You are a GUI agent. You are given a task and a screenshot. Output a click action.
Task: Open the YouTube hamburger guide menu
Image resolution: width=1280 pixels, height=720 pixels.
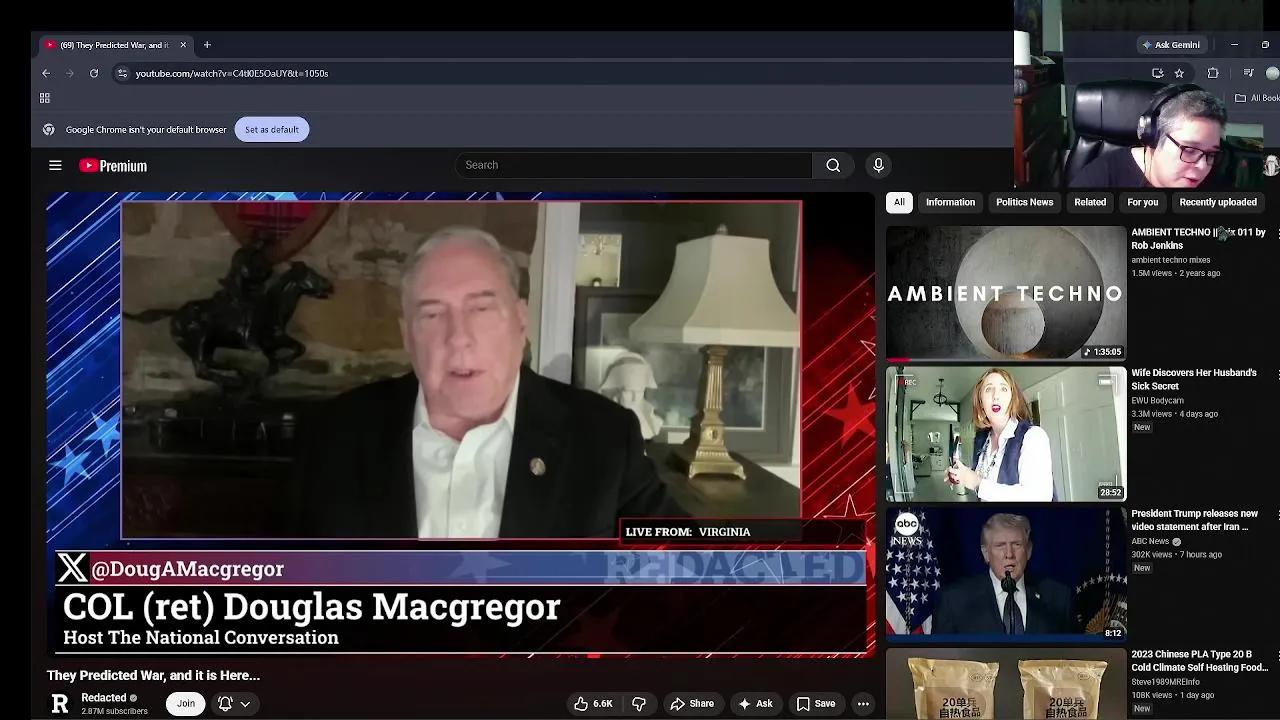pos(55,166)
